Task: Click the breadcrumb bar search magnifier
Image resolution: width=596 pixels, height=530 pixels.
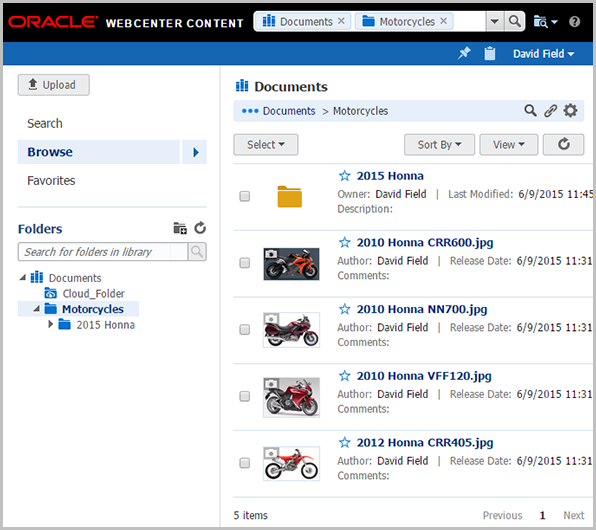Action: (x=530, y=111)
